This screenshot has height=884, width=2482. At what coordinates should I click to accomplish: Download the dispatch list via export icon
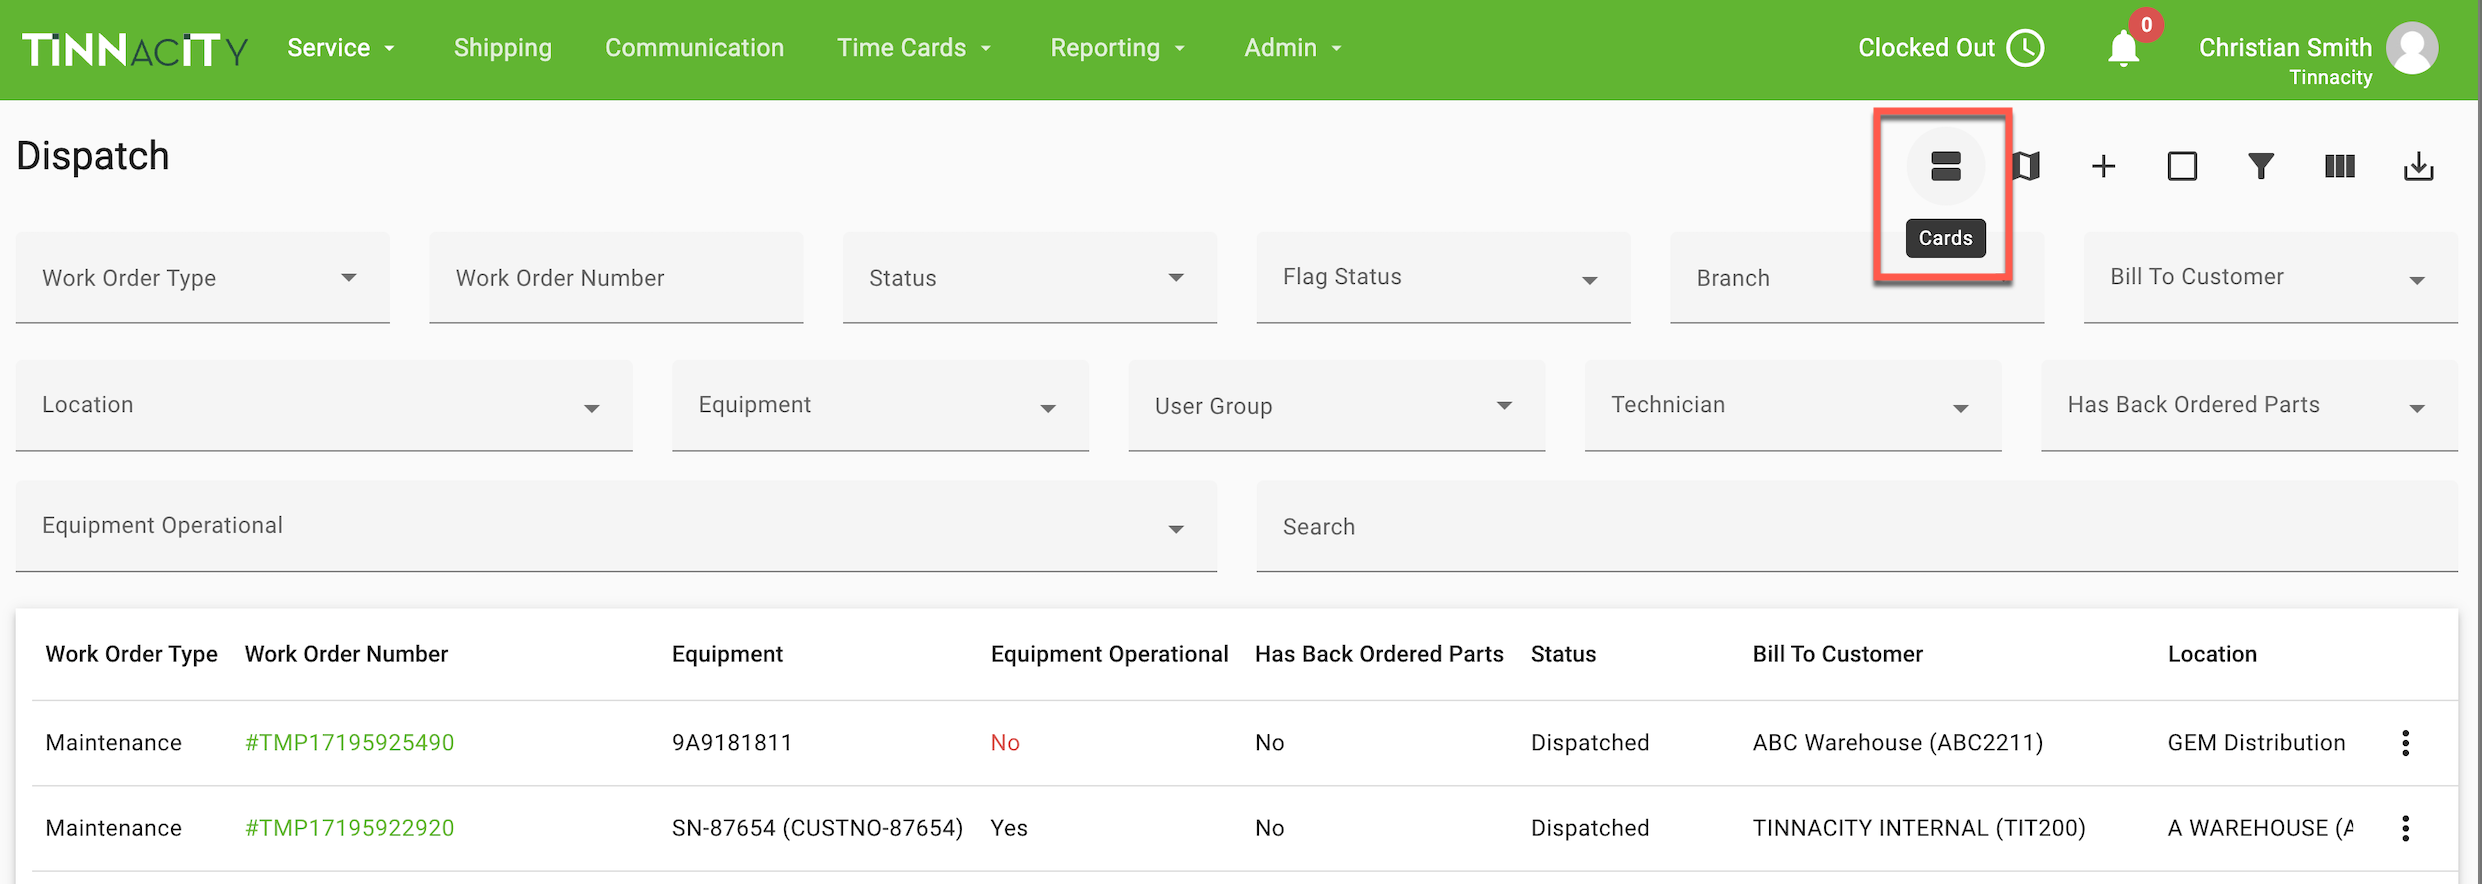pyautogui.click(x=2418, y=166)
